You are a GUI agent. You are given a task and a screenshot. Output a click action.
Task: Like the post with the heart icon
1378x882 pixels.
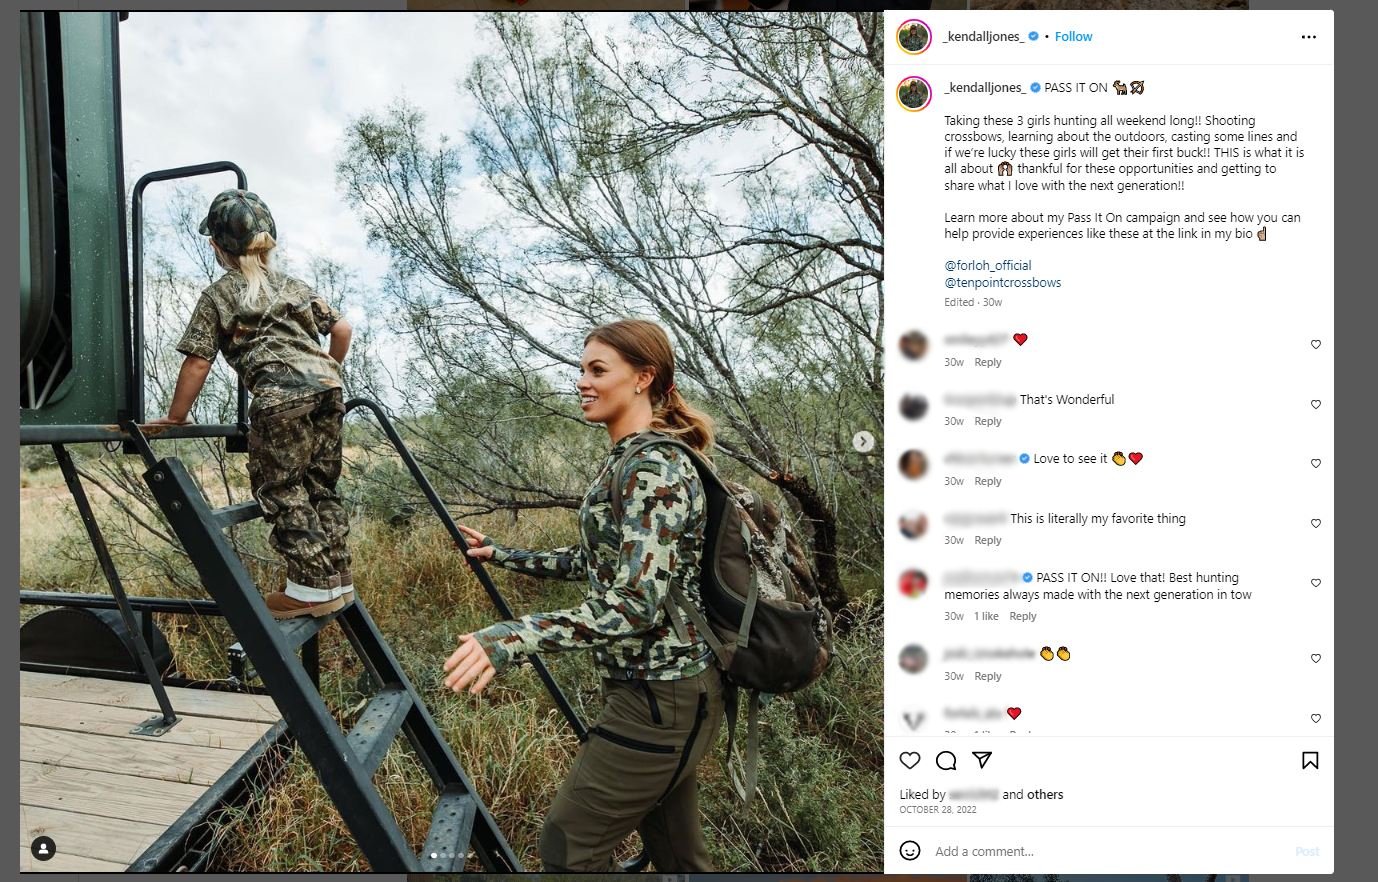click(909, 761)
